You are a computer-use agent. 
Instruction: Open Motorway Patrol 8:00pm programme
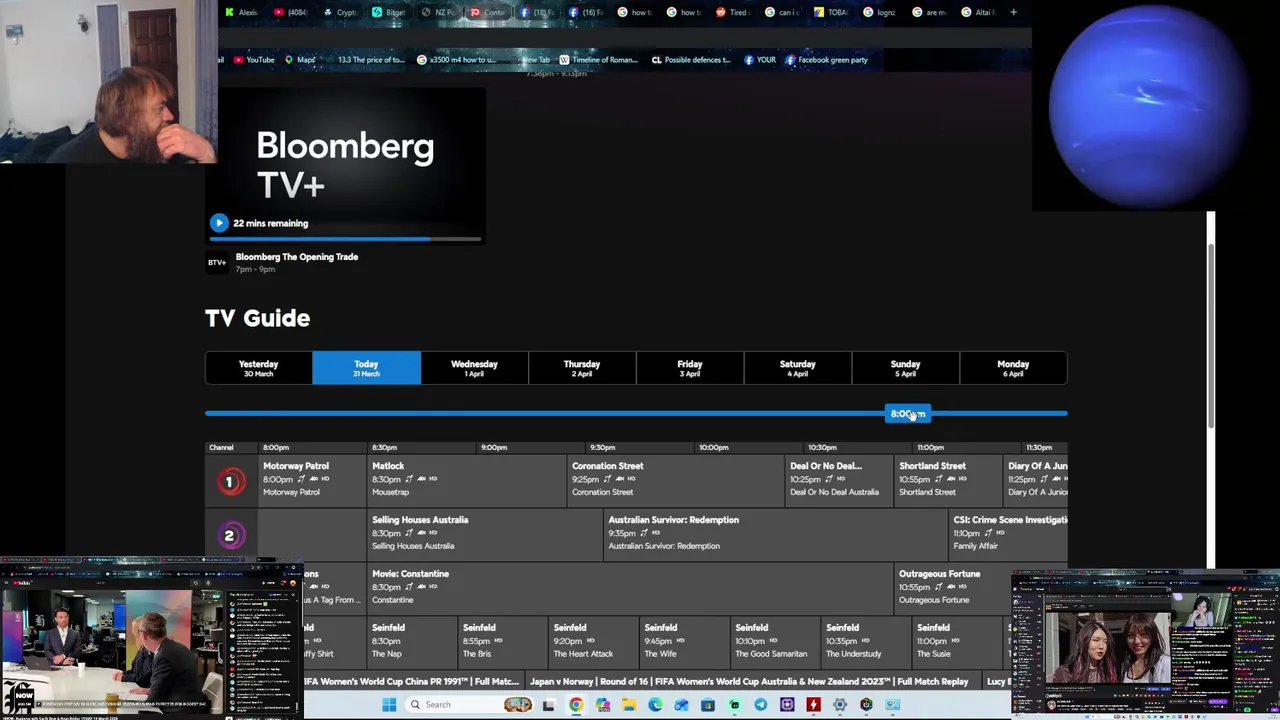(x=312, y=479)
